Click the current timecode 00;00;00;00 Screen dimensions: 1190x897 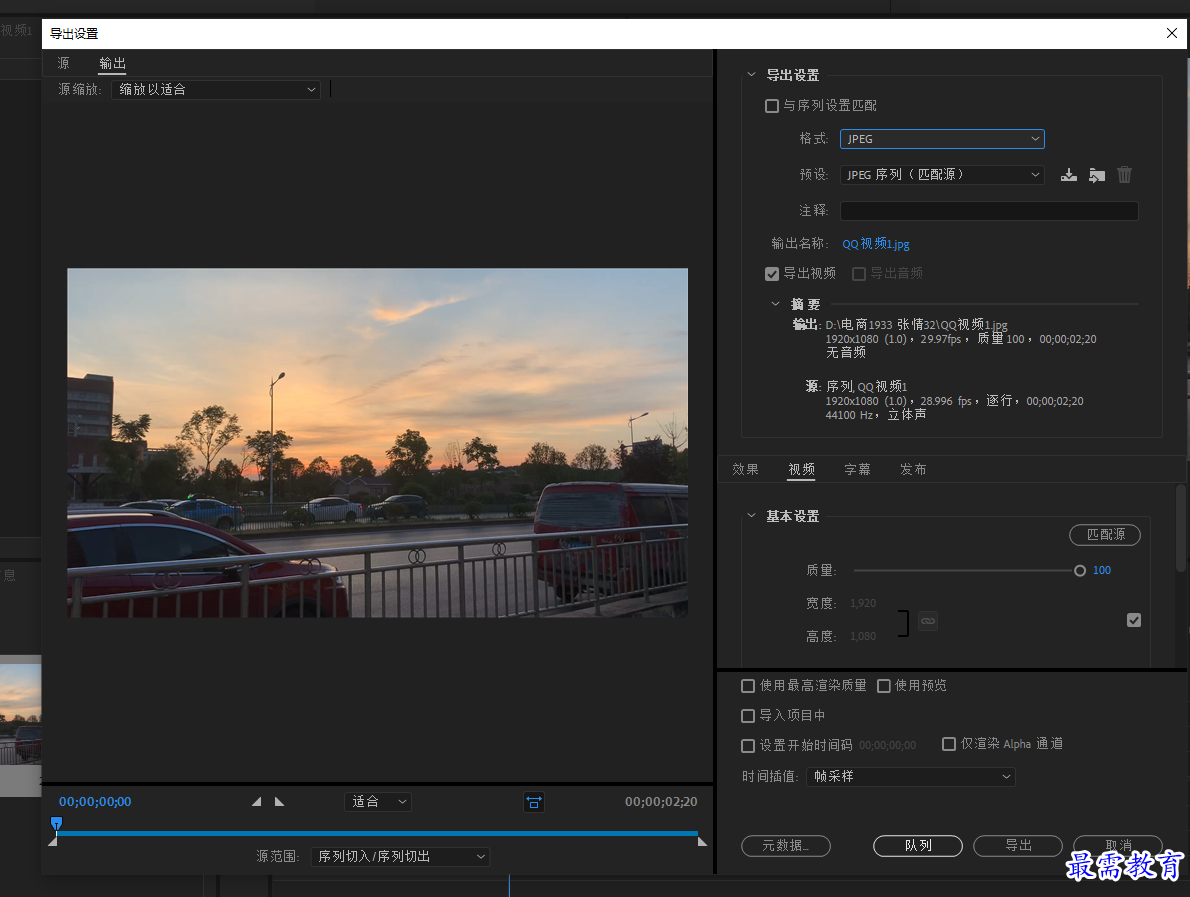click(x=95, y=802)
